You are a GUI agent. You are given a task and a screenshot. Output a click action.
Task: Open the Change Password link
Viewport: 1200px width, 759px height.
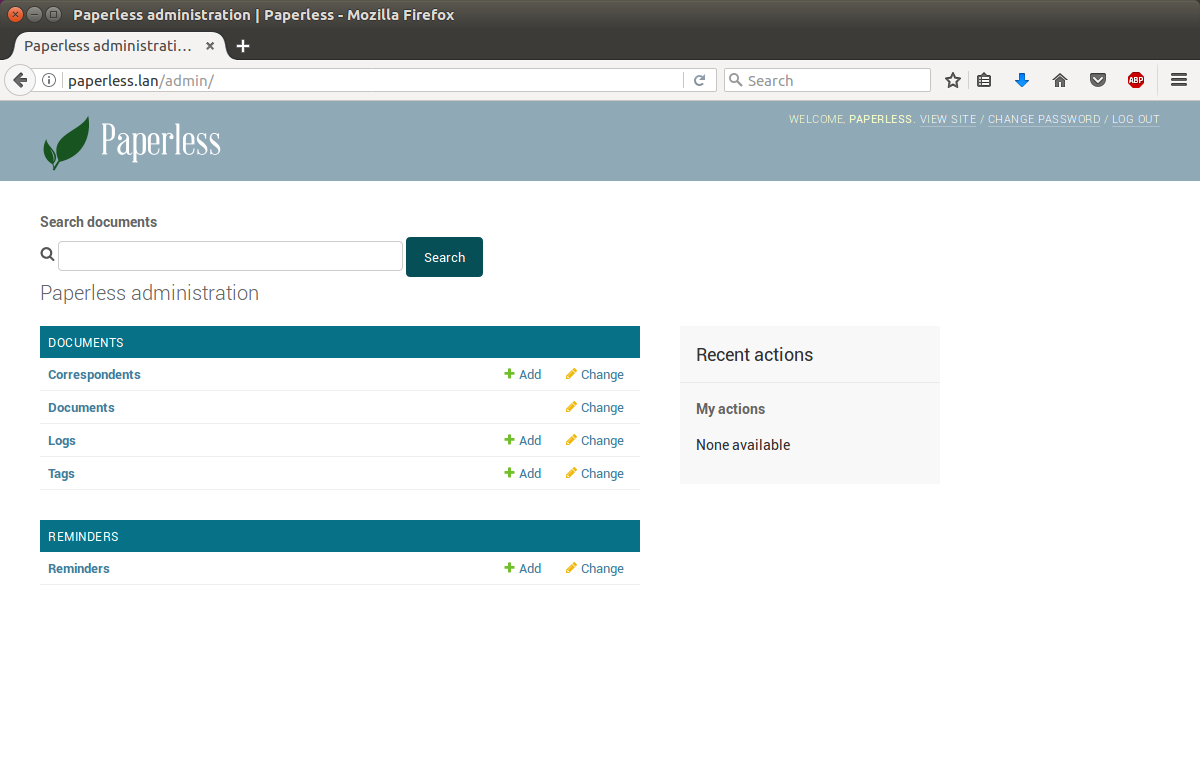1043,119
